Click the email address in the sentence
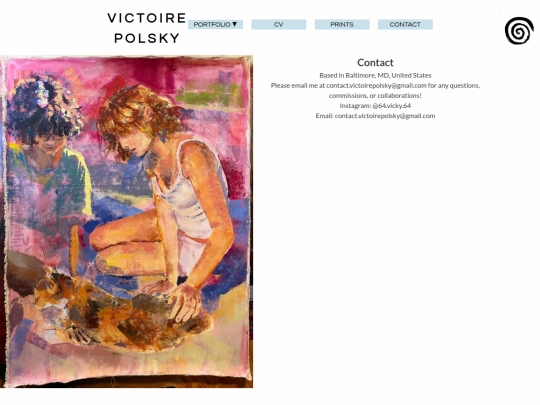This screenshot has height=405, width=540. coord(376,85)
